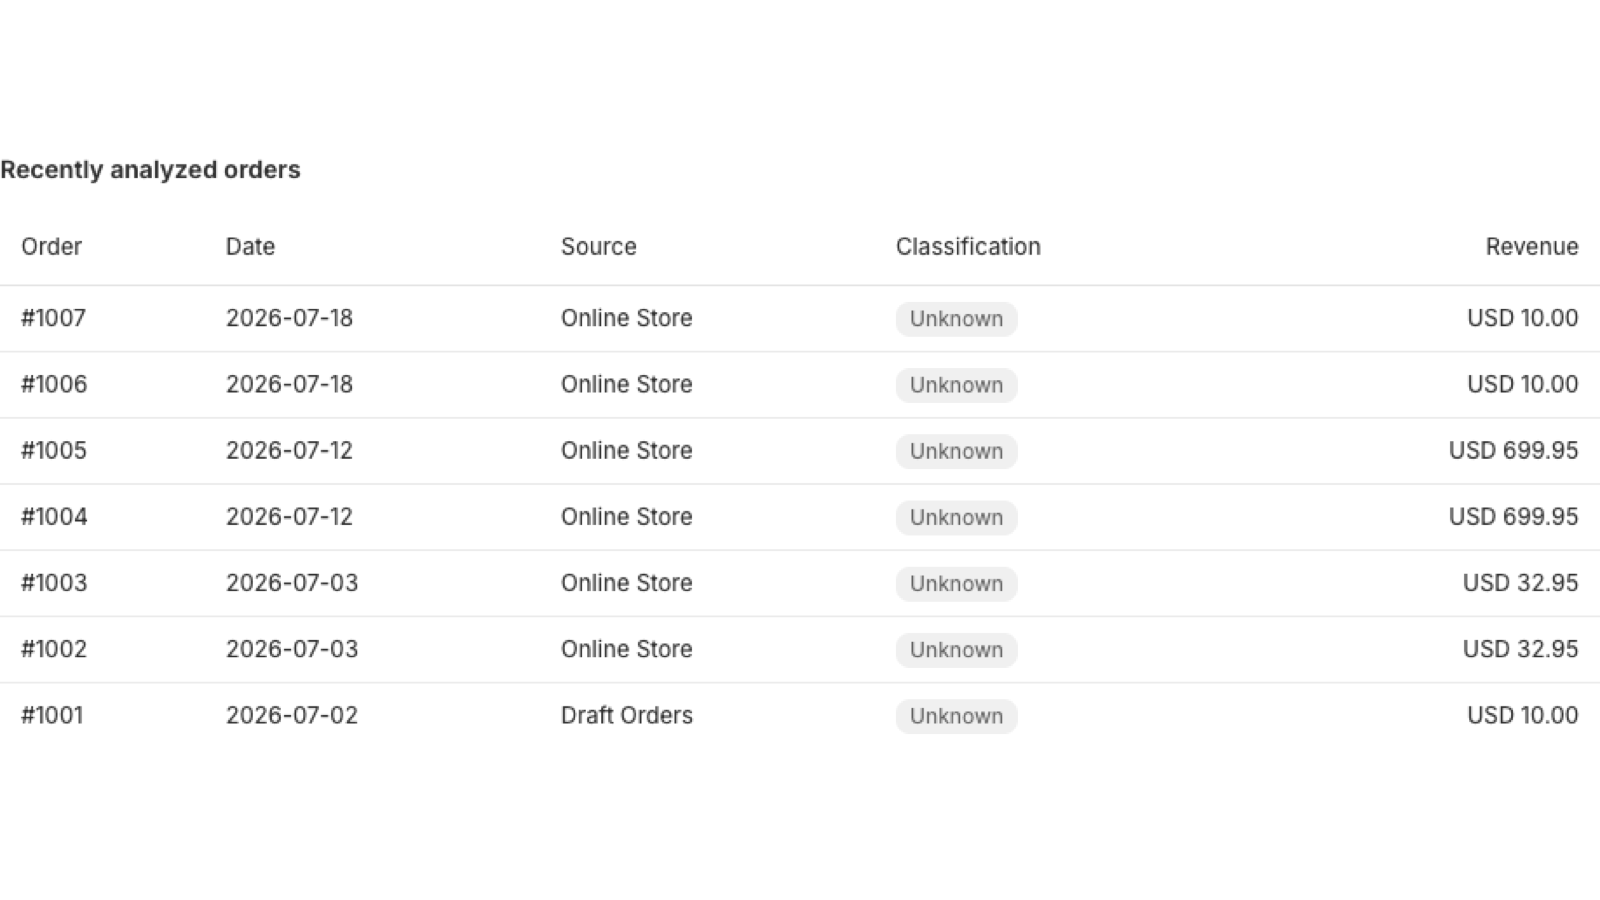
Task: Click the Source column header
Action: [598, 246]
